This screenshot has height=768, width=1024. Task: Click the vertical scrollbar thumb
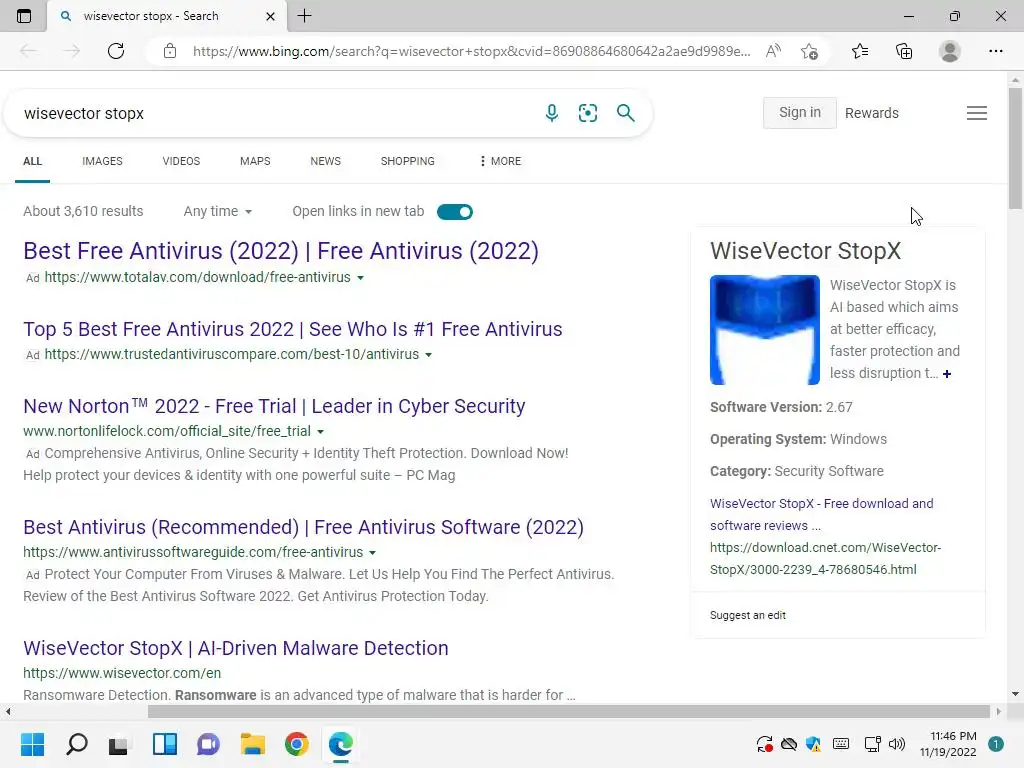tap(1015, 149)
